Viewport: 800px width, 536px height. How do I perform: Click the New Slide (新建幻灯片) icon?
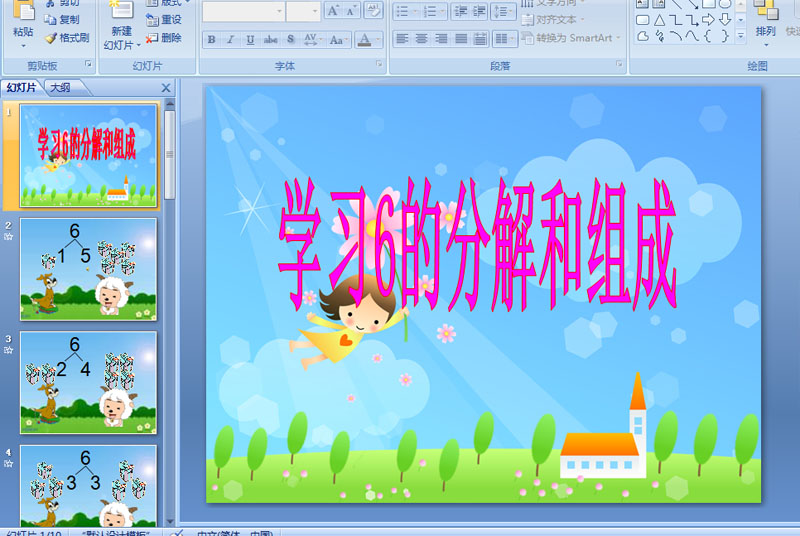pyautogui.click(x=121, y=9)
